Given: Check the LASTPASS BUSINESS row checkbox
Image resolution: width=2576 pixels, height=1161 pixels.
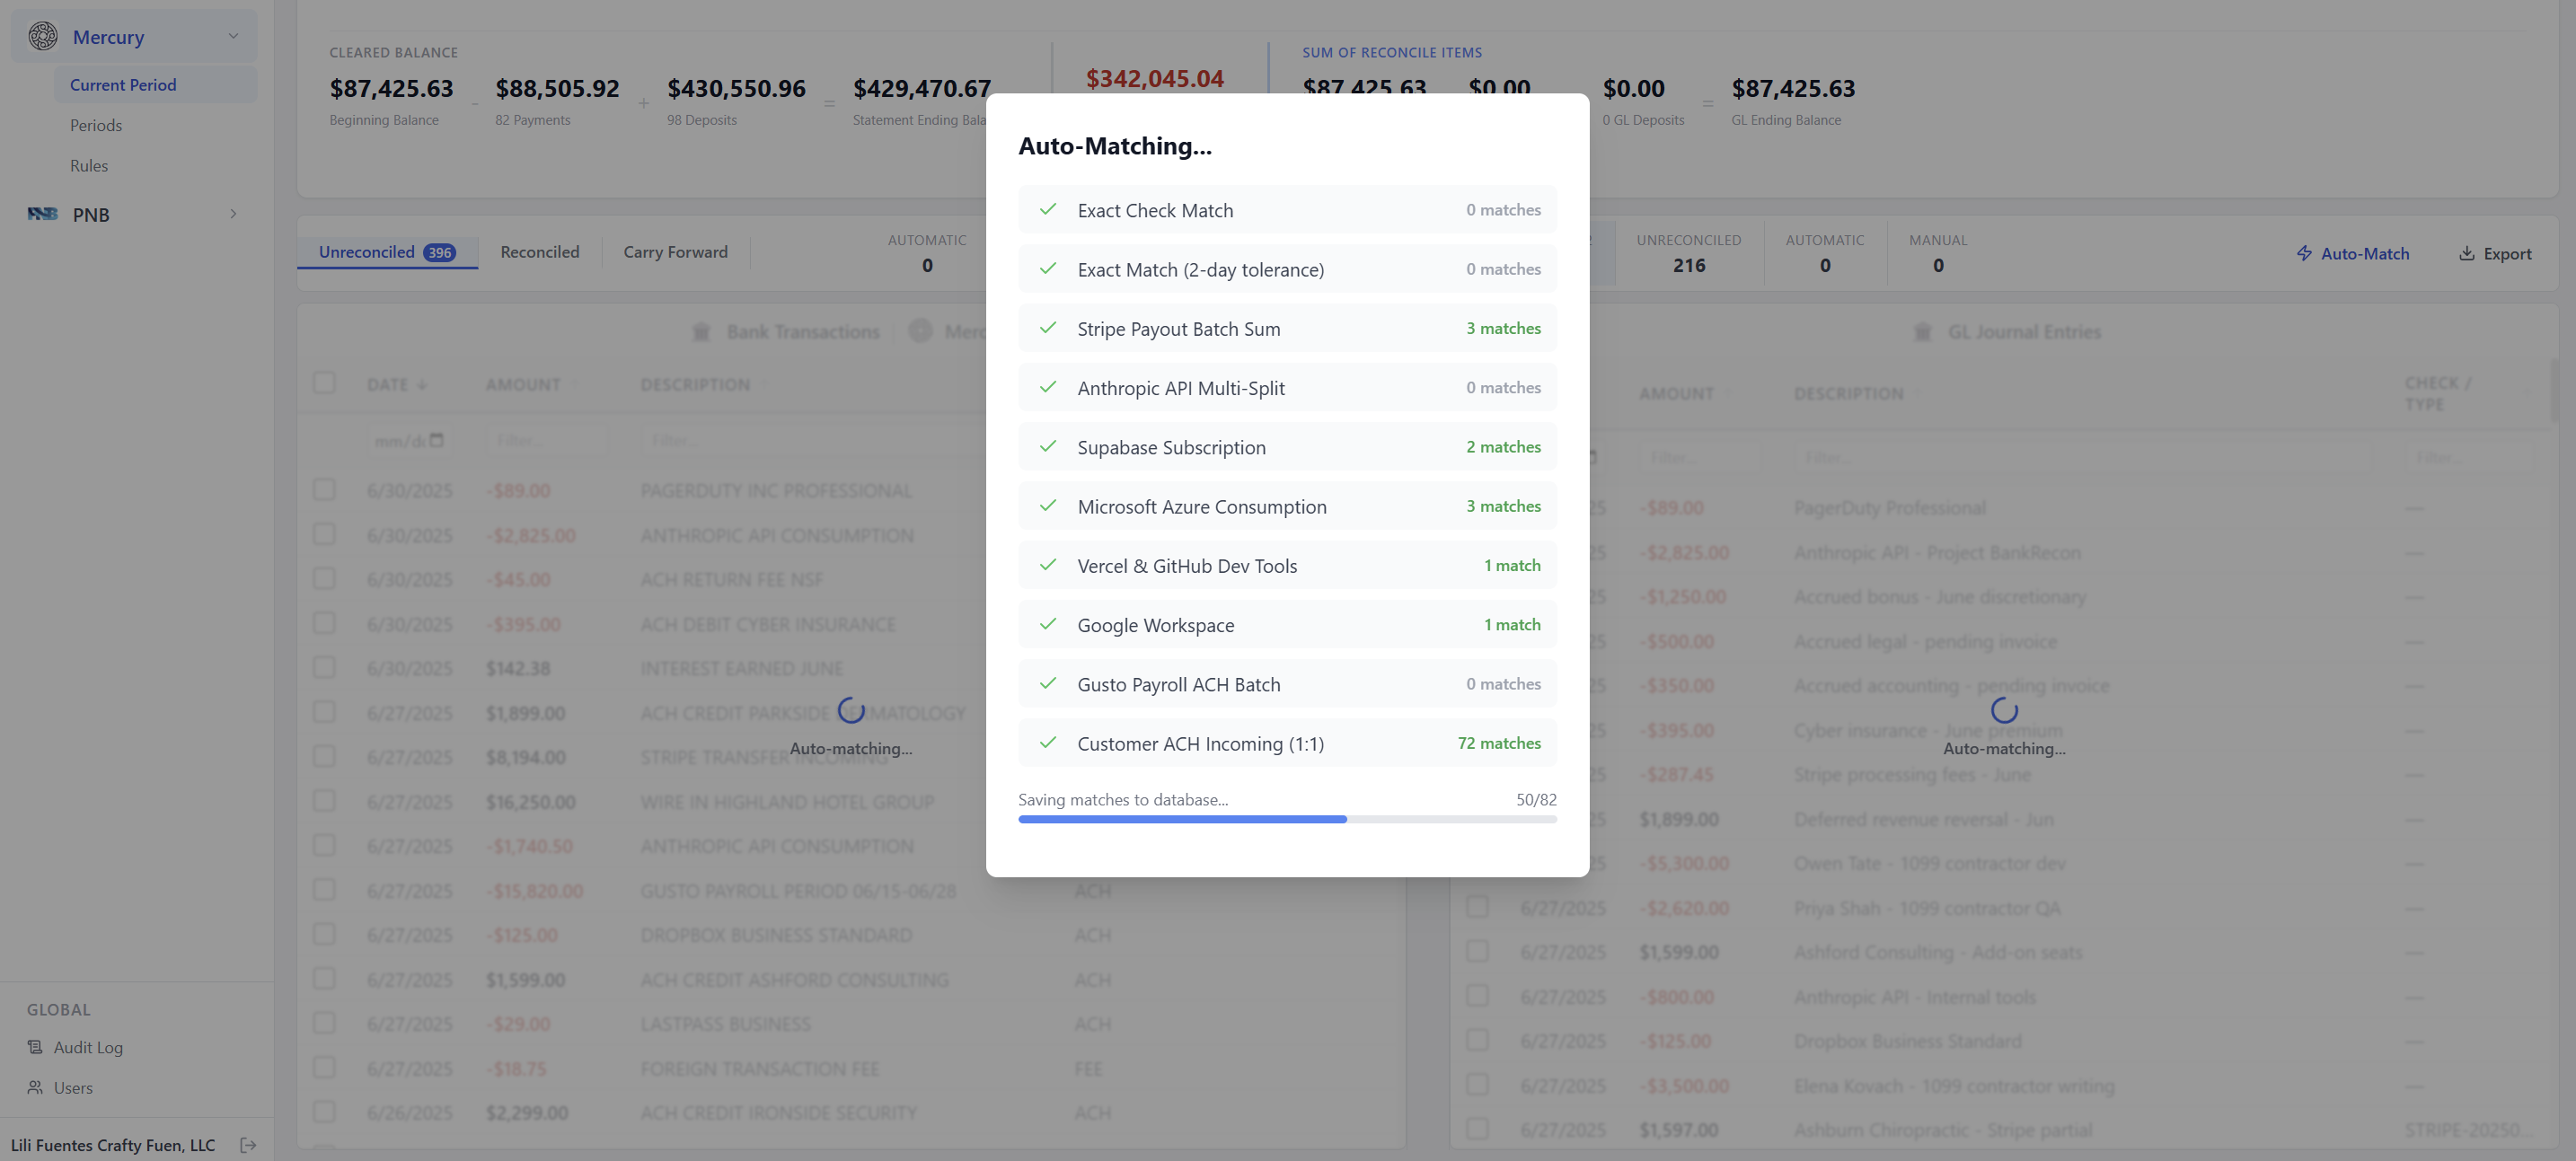Looking at the screenshot, I should click(324, 1023).
